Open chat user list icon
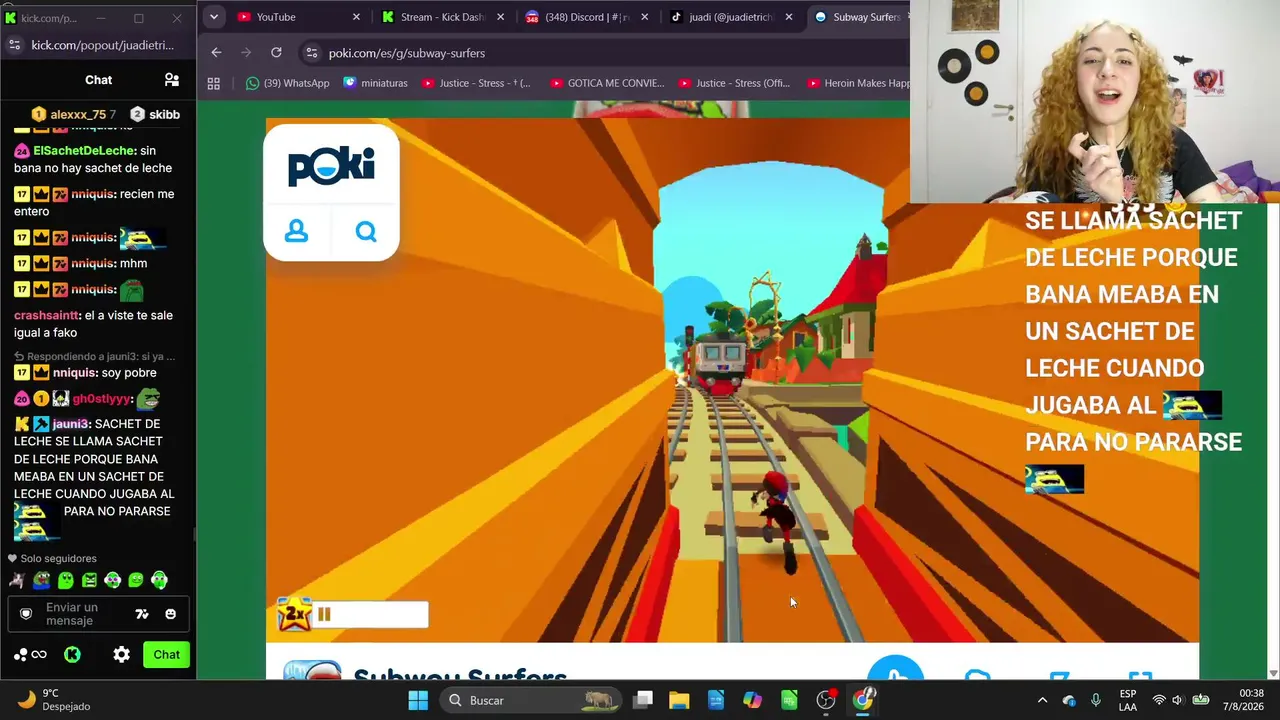The image size is (1280, 720). [x=172, y=80]
